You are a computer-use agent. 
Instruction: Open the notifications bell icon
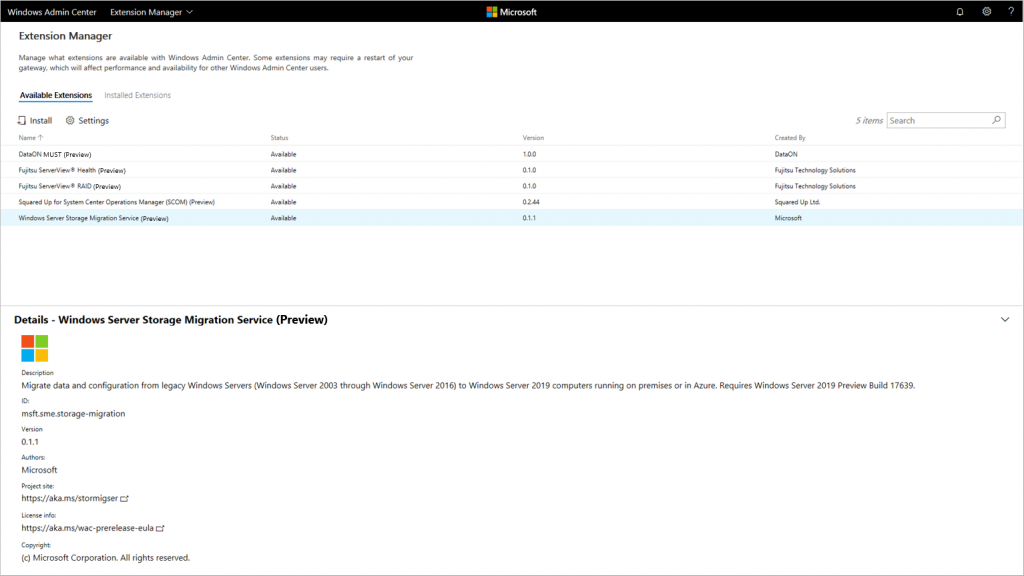[959, 12]
